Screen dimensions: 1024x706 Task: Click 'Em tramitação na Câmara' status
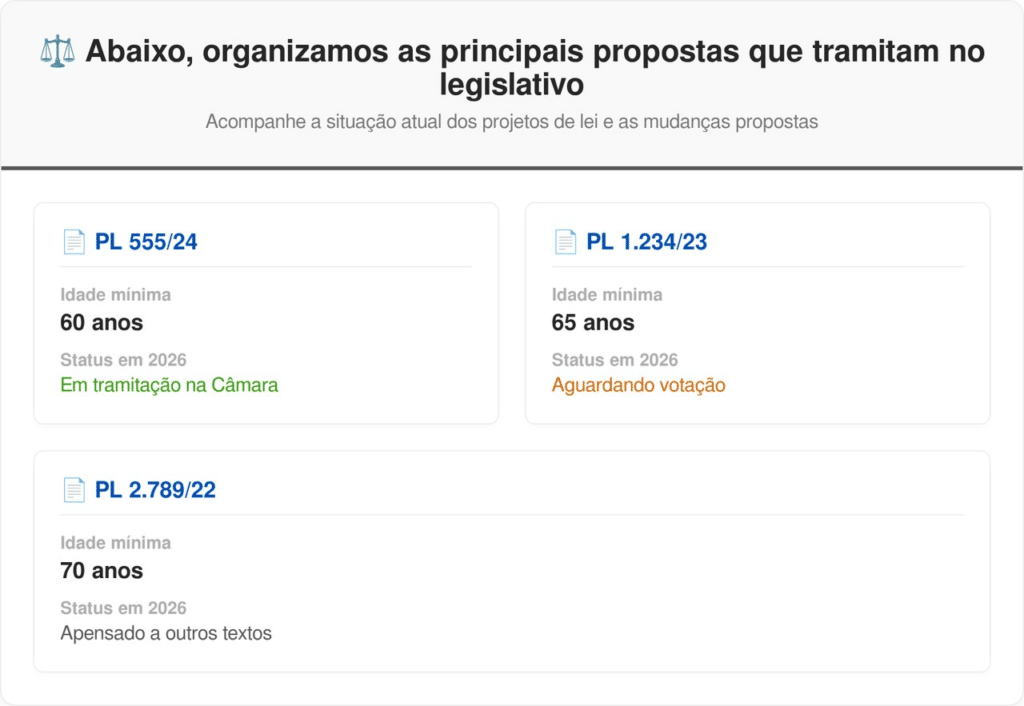(169, 385)
